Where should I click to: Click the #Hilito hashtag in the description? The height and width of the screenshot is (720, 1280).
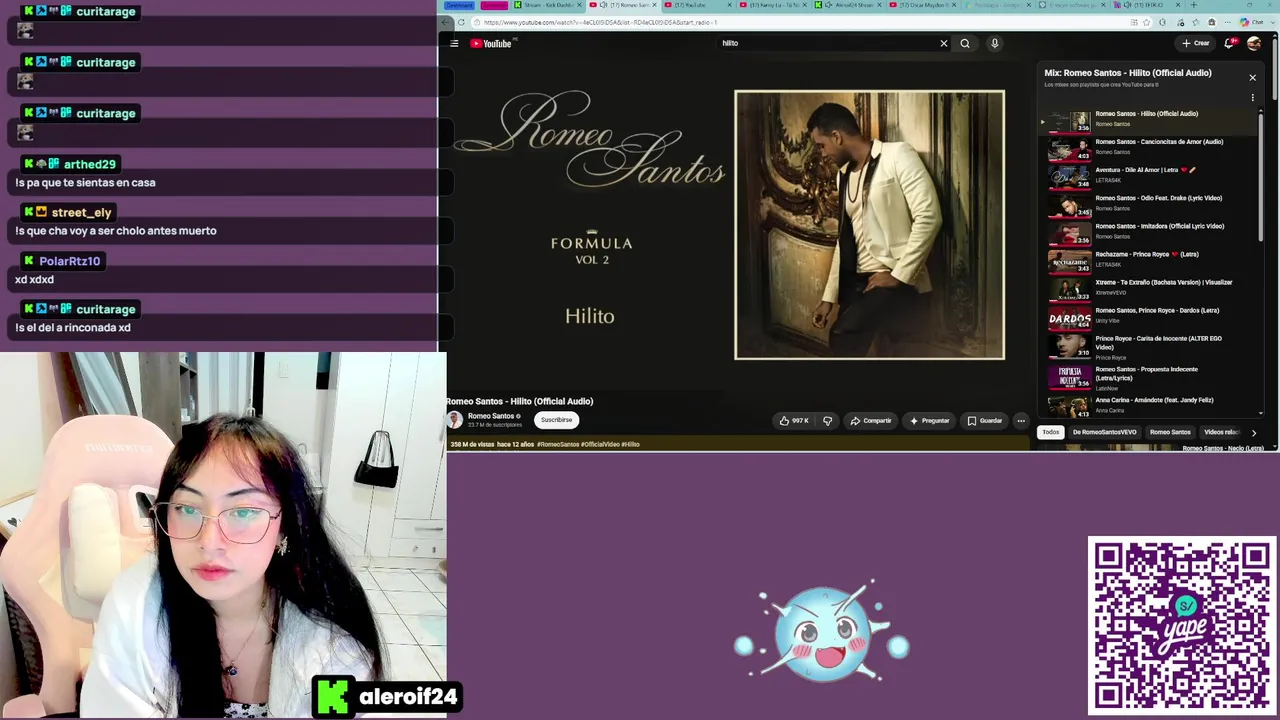point(630,444)
